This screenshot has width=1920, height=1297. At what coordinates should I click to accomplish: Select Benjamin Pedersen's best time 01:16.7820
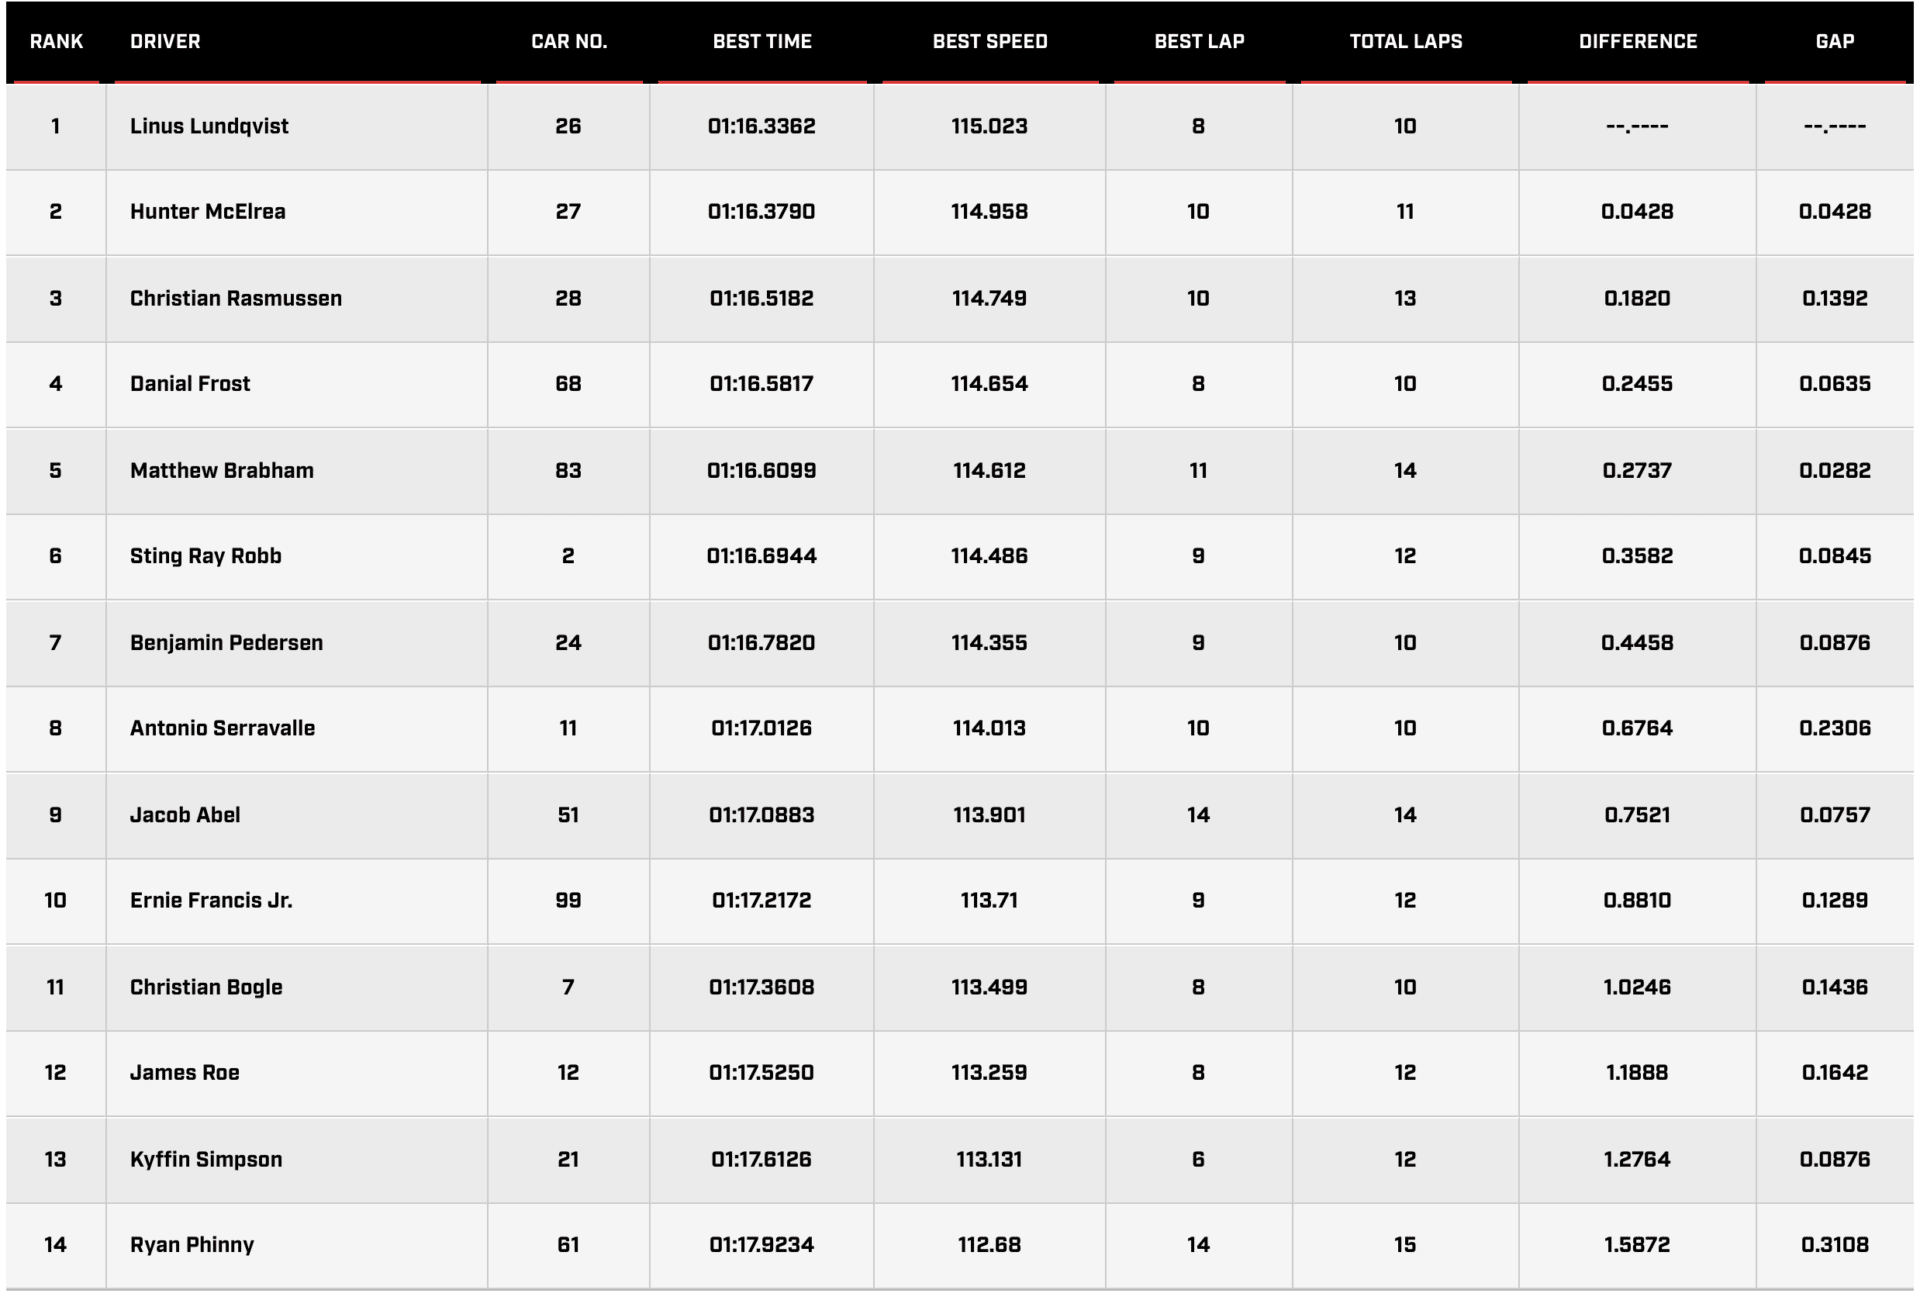tap(761, 643)
